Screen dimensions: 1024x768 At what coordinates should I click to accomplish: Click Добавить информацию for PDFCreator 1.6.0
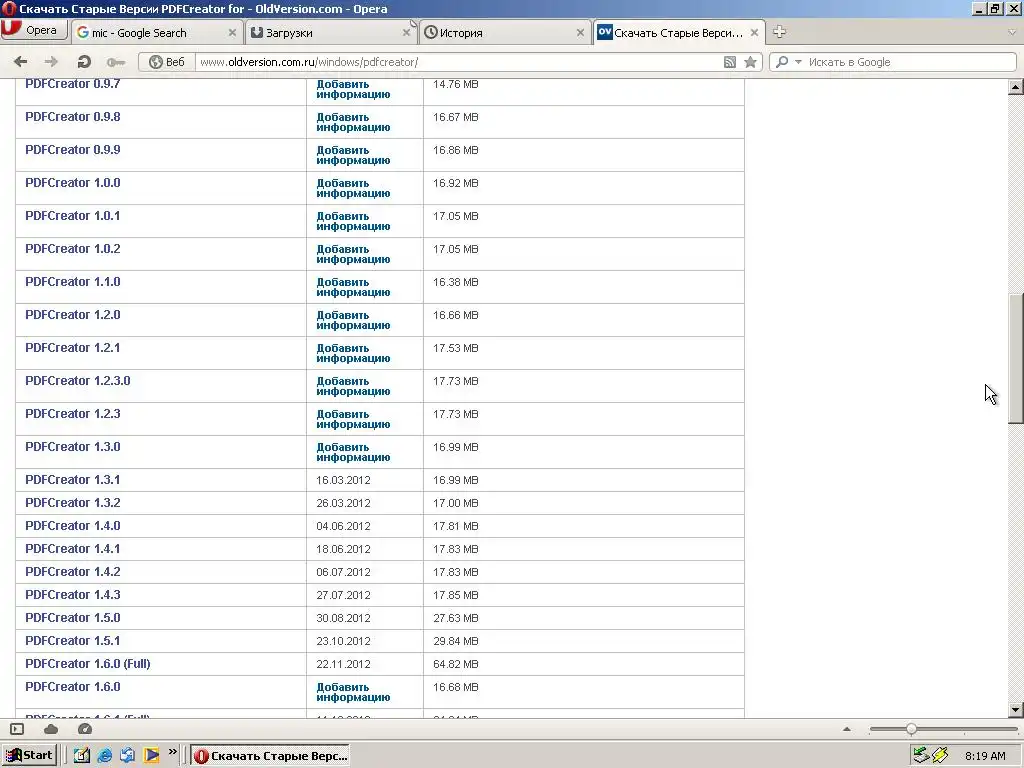point(353,692)
